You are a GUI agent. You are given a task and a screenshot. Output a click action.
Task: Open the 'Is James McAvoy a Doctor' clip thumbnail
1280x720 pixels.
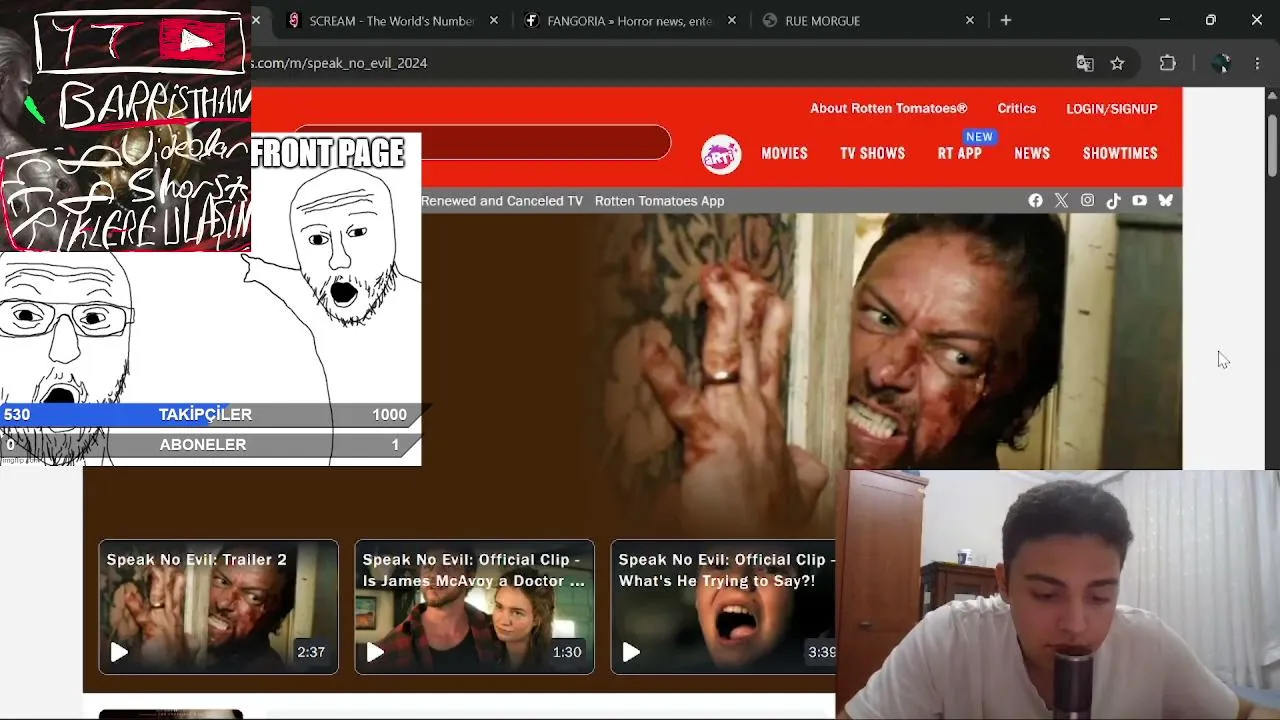pos(475,607)
